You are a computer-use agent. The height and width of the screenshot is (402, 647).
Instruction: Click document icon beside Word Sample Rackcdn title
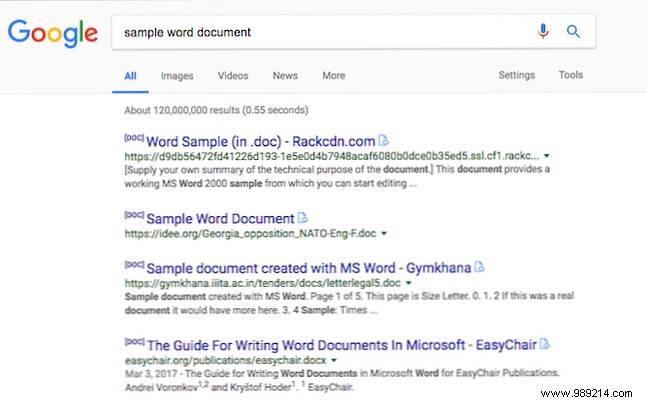pyautogui.click(x=383, y=141)
